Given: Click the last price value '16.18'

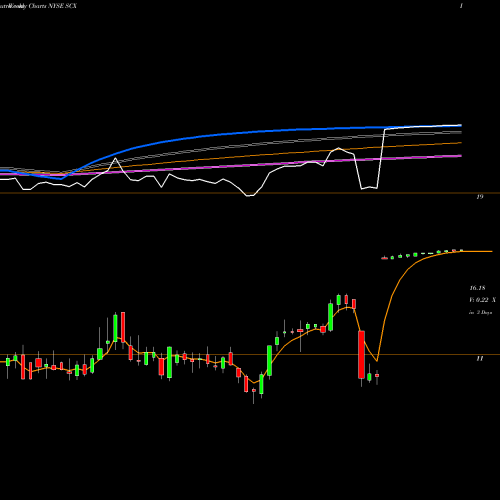Looking at the screenshot, I should (477, 288).
